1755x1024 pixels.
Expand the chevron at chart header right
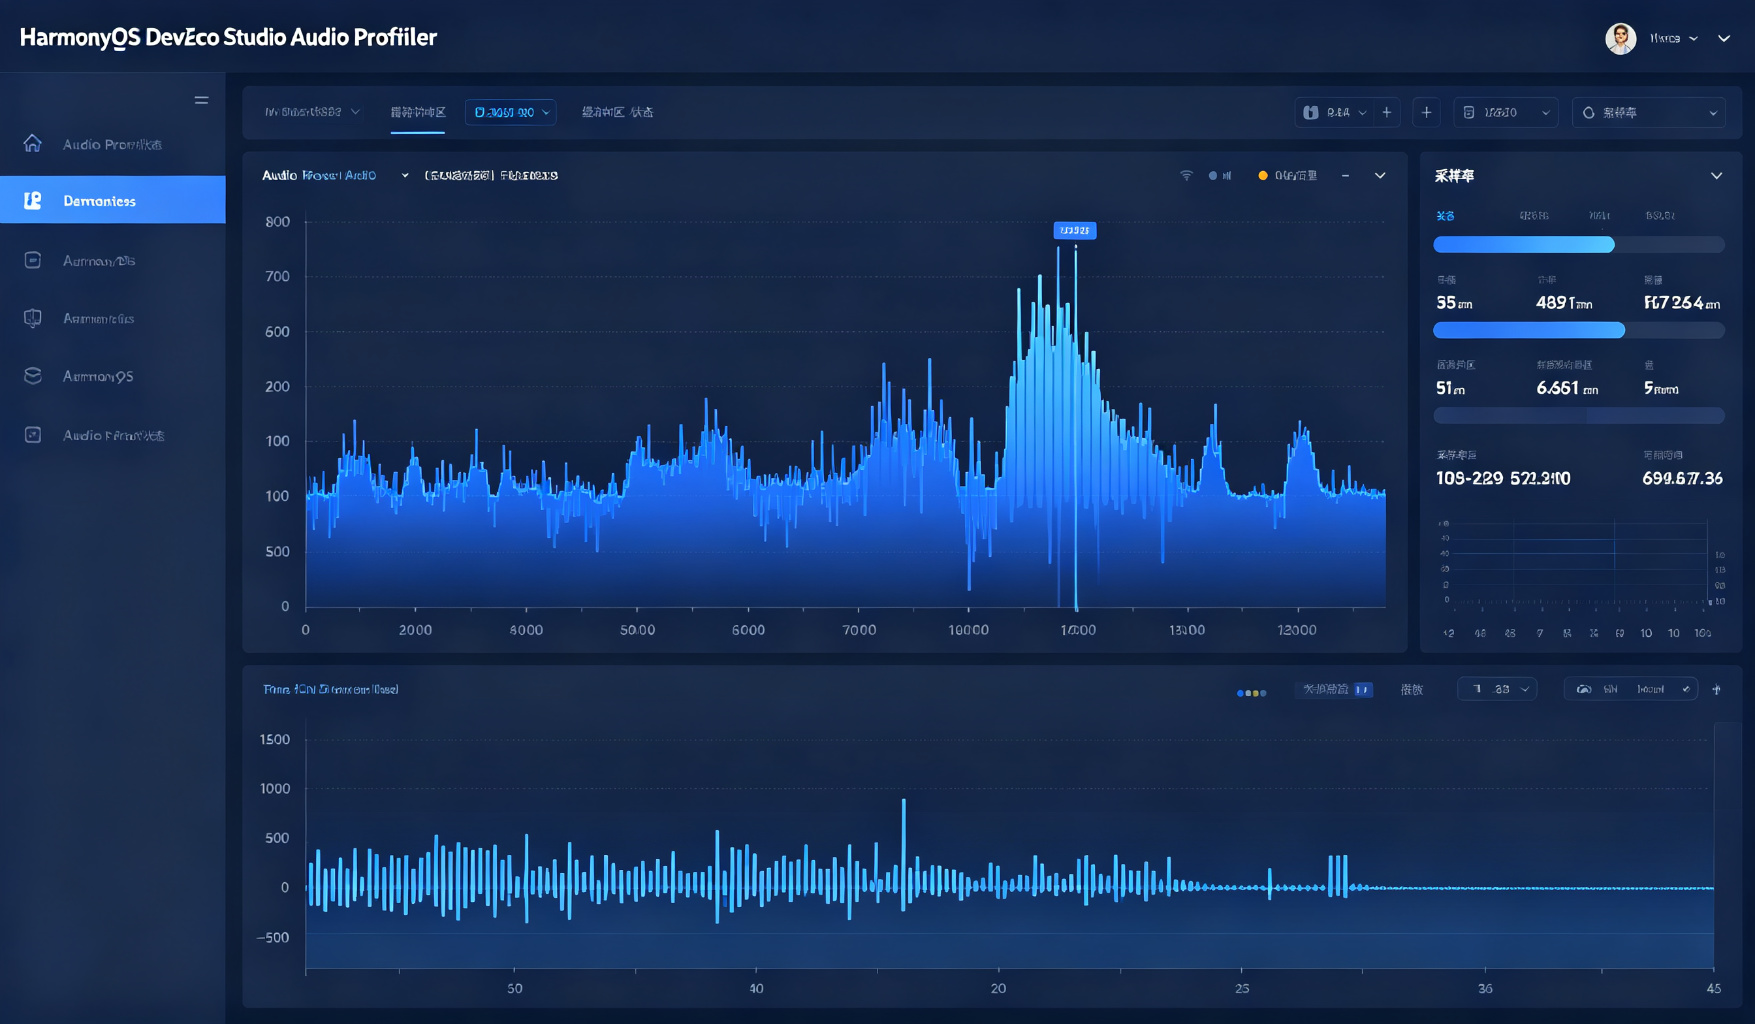click(1380, 175)
